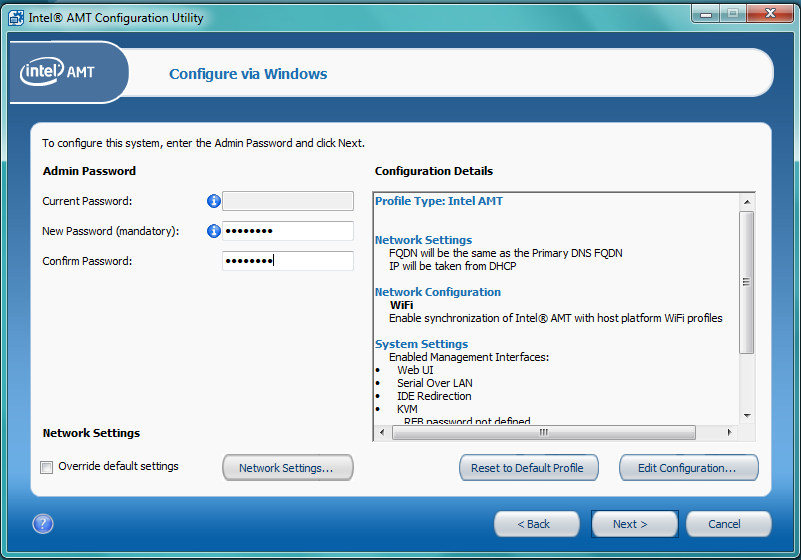Click the 'Configuration Details' heading
The width and height of the screenshot is (801, 560).
click(434, 171)
